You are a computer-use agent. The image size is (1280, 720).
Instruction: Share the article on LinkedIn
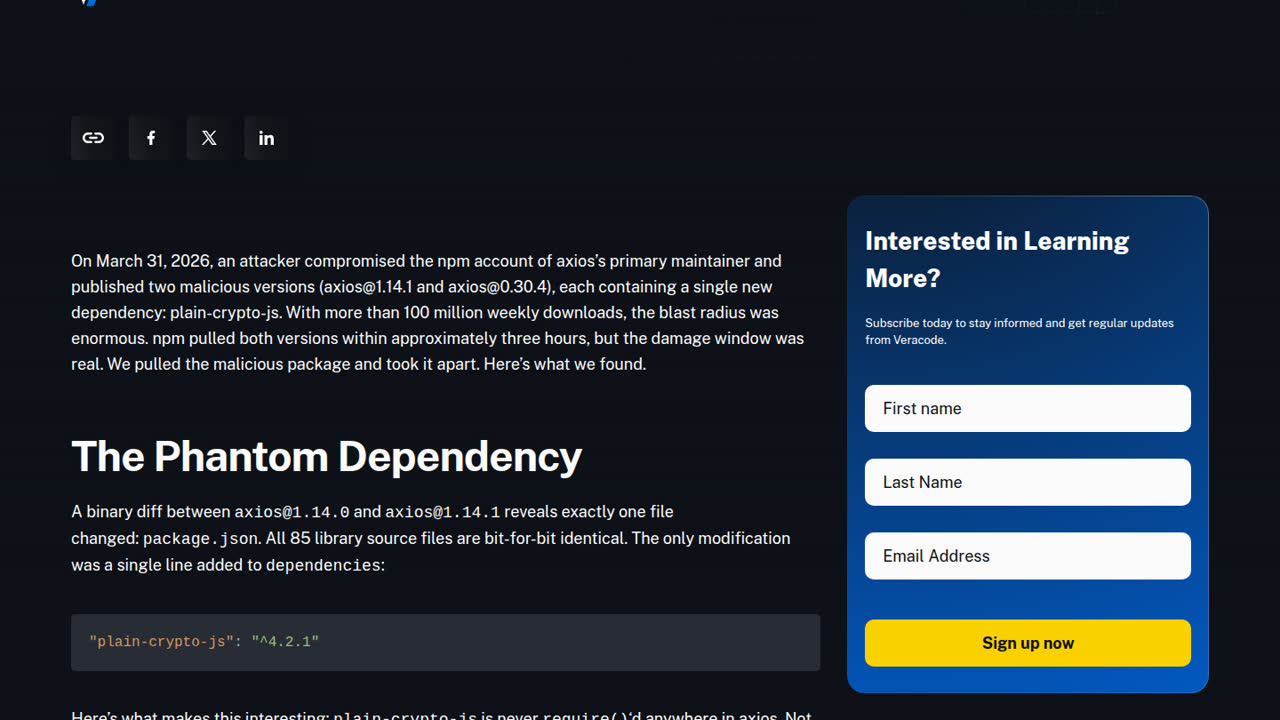tap(267, 138)
